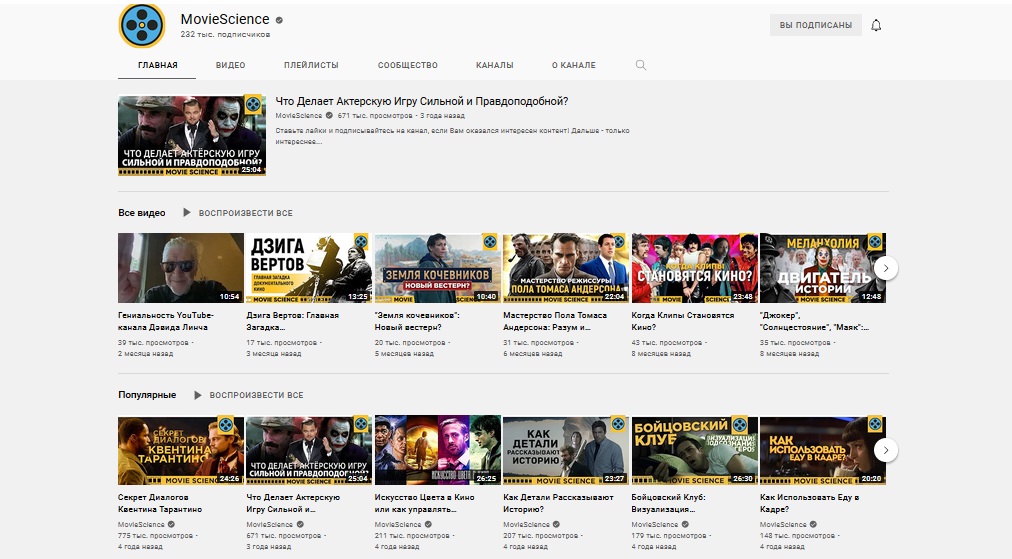Open the channel search magnifier icon
1012x559 pixels.
(x=641, y=65)
